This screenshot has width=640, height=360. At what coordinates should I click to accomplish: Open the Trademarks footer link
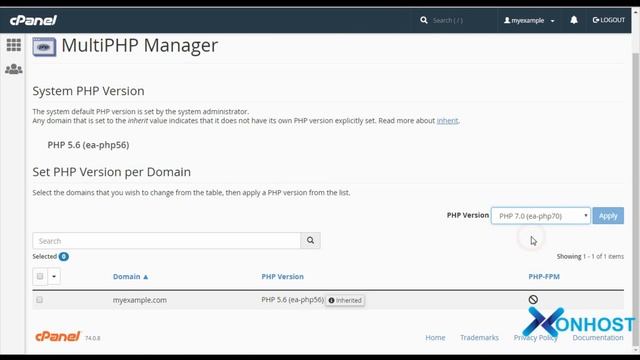(x=479, y=338)
